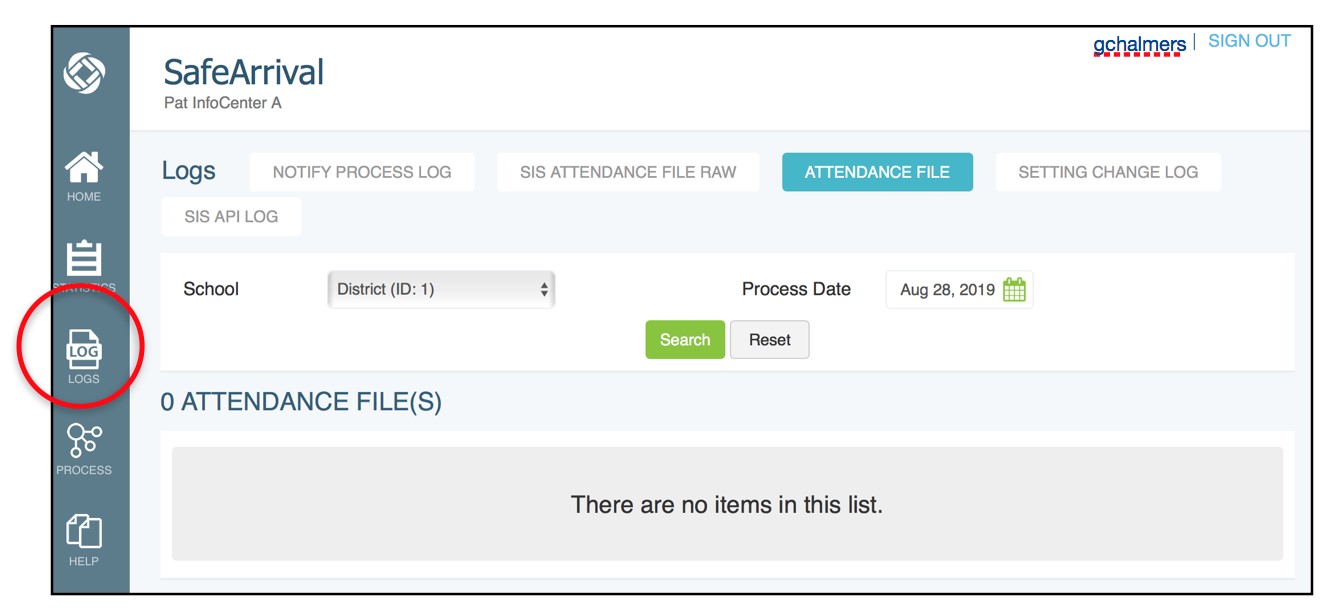Click the Aug 28, 2019 date field
The image size is (1336, 616).
[946, 289]
